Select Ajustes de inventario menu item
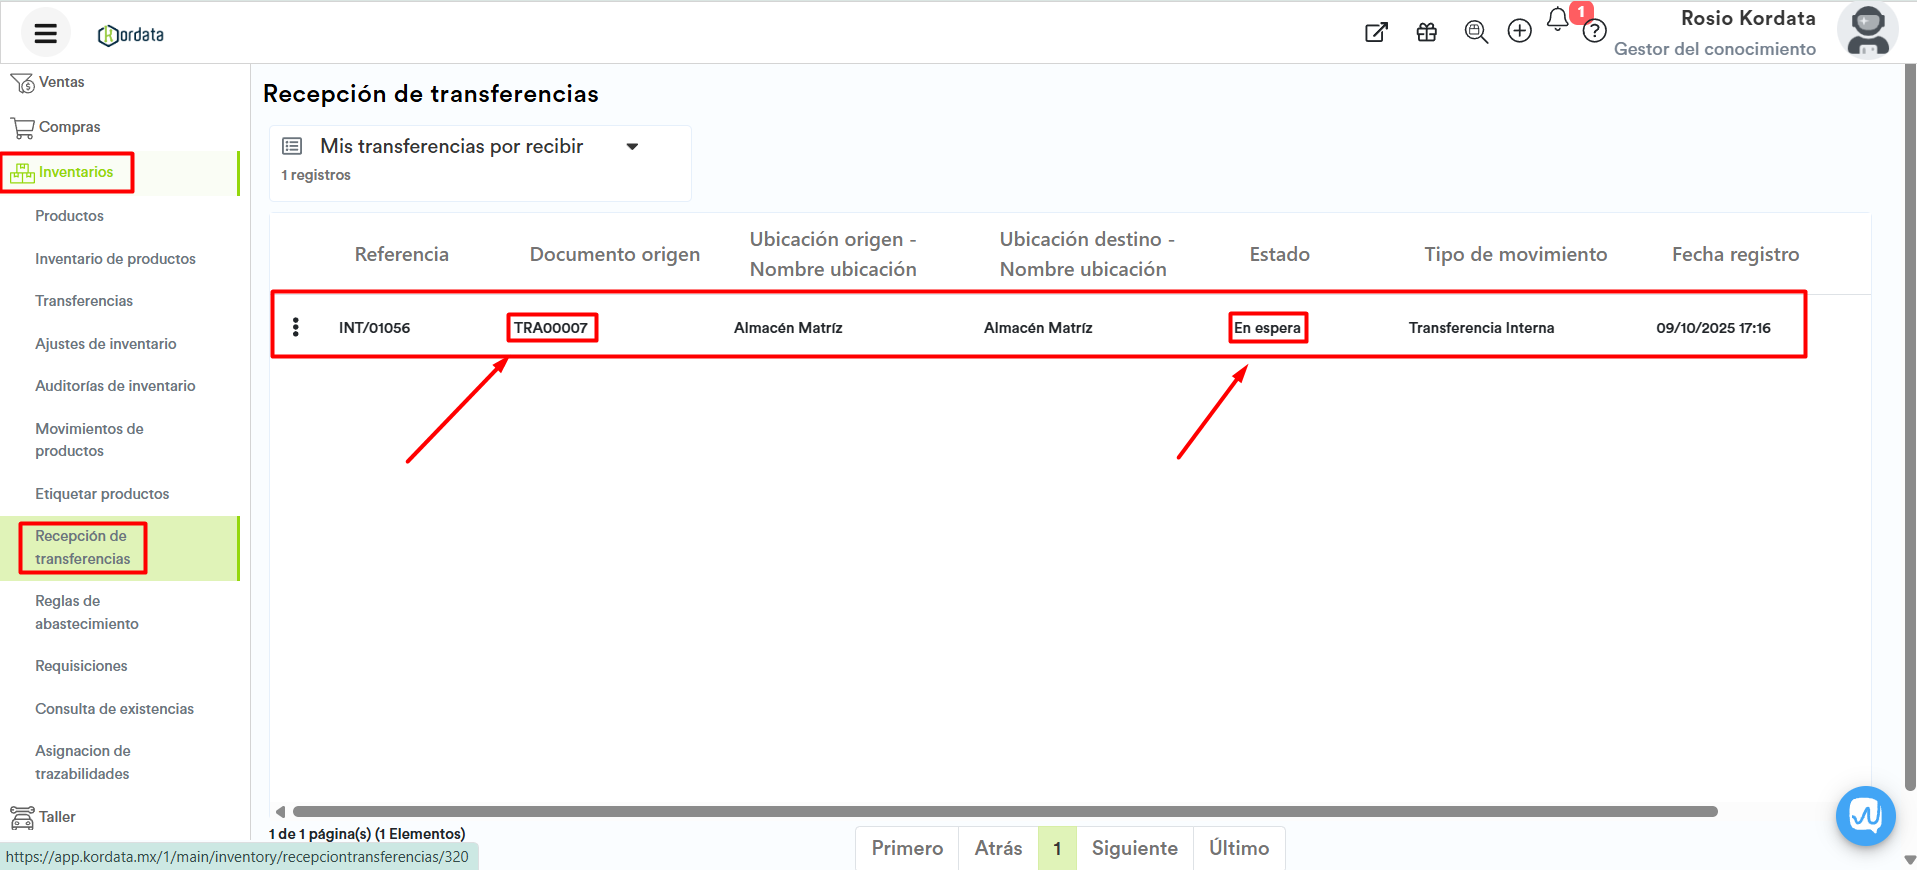This screenshot has height=870, width=1917. pyautogui.click(x=105, y=344)
